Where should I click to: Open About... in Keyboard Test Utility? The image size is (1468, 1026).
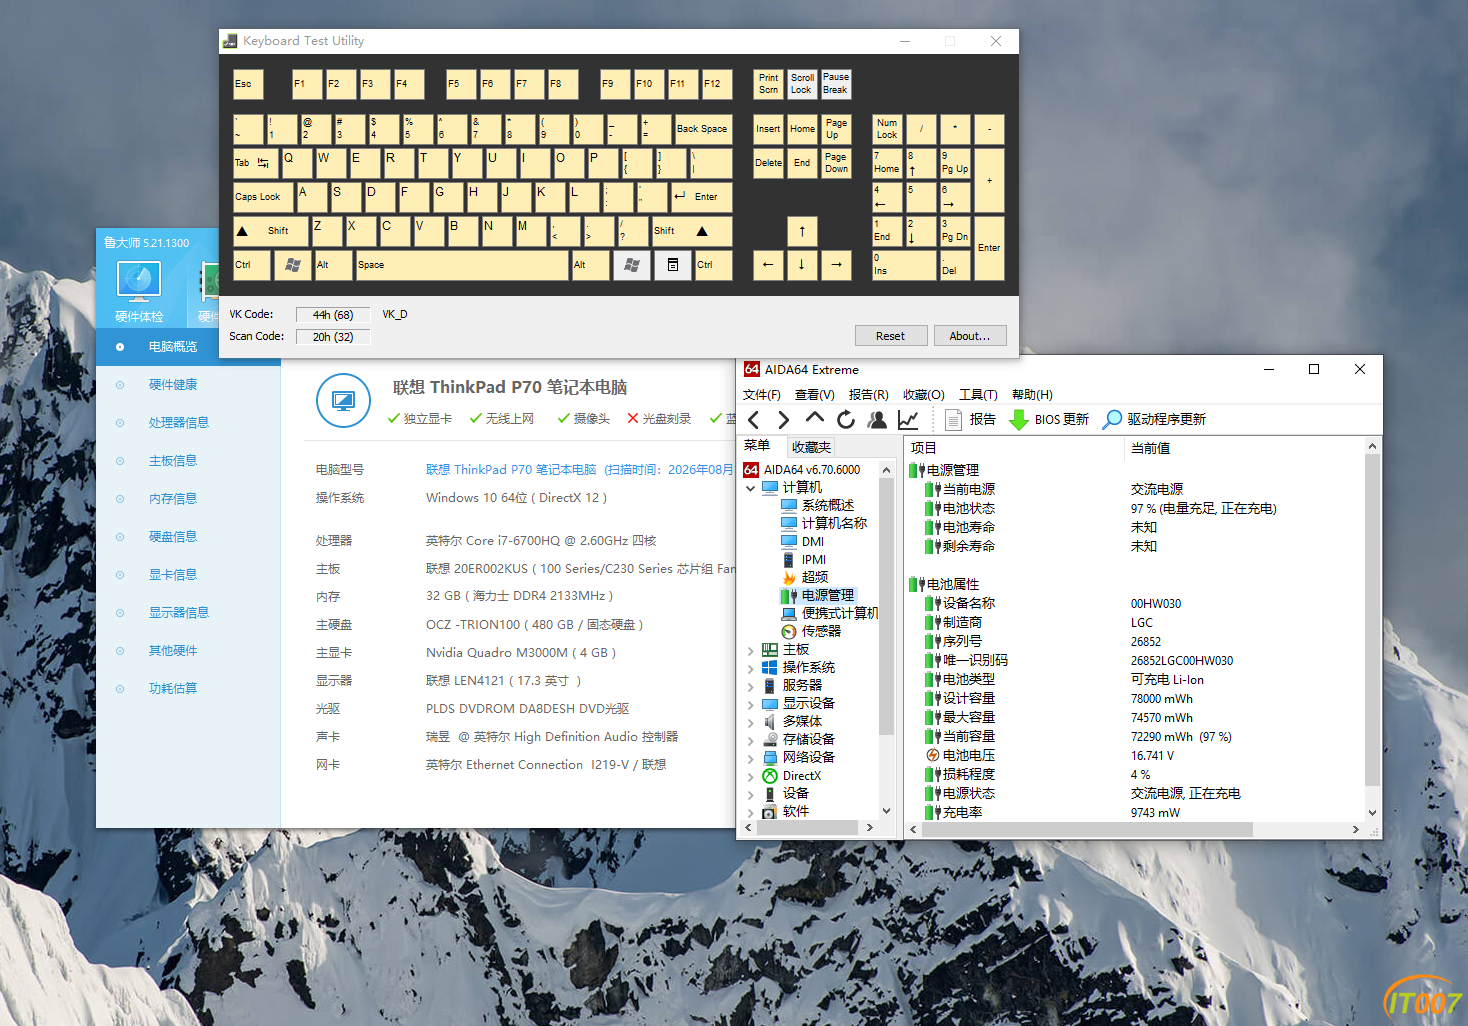(970, 336)
